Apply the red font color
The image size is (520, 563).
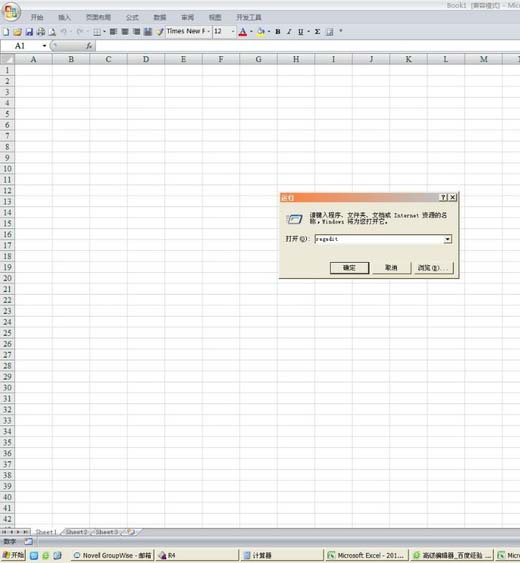tap(243, 32)
